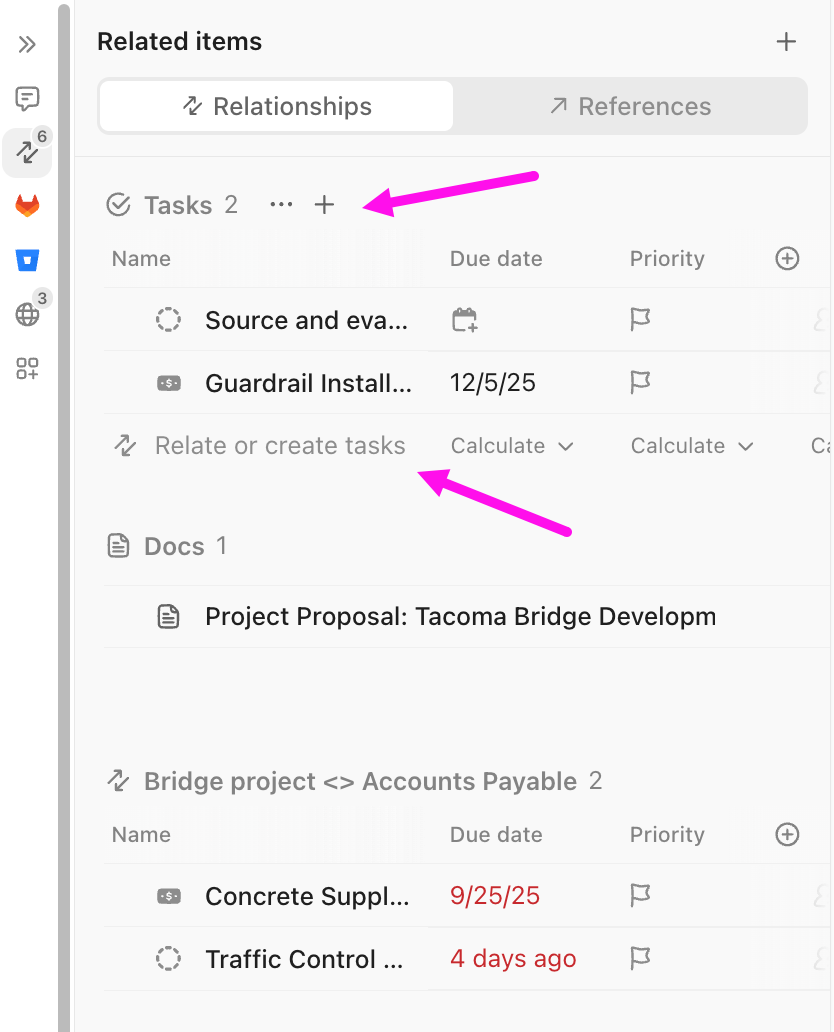The image size is (834, 1032).
Task: Click the apps grid icon at sidebar bottom
Action: [27, 369]
